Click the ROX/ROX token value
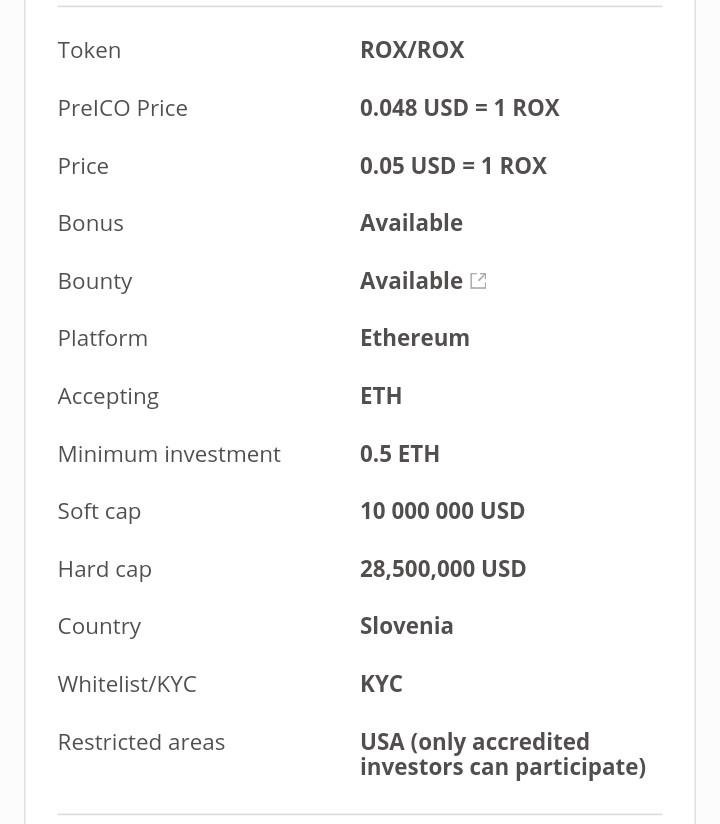 [412, 50]
